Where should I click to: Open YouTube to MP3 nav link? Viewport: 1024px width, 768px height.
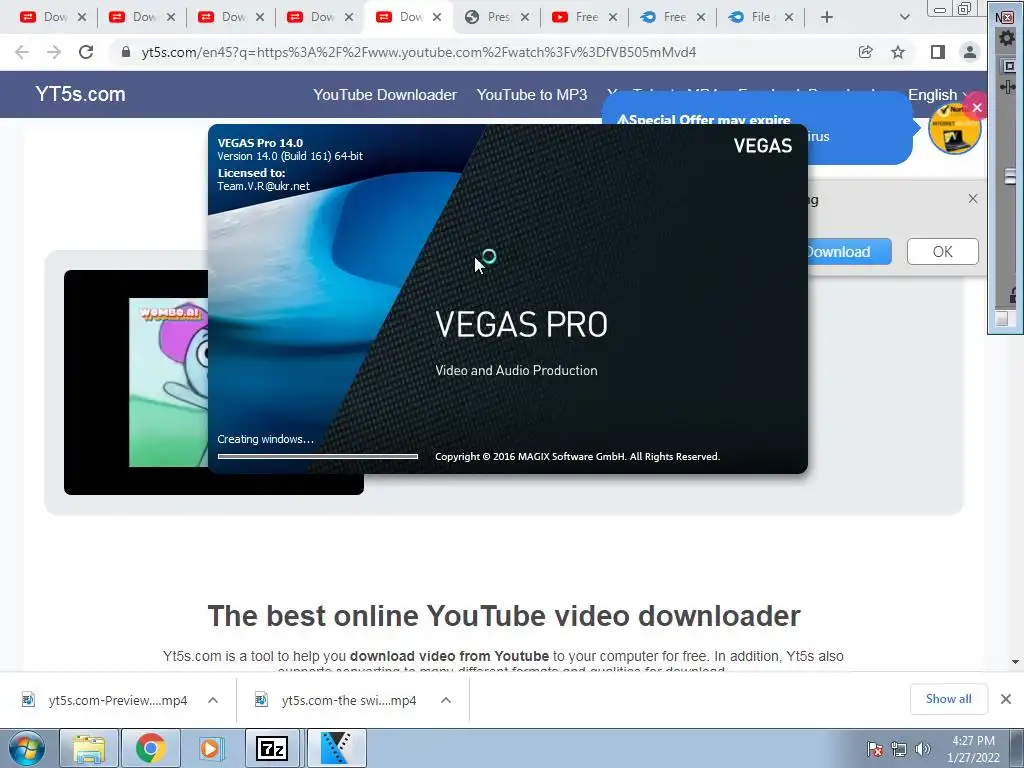532,95
